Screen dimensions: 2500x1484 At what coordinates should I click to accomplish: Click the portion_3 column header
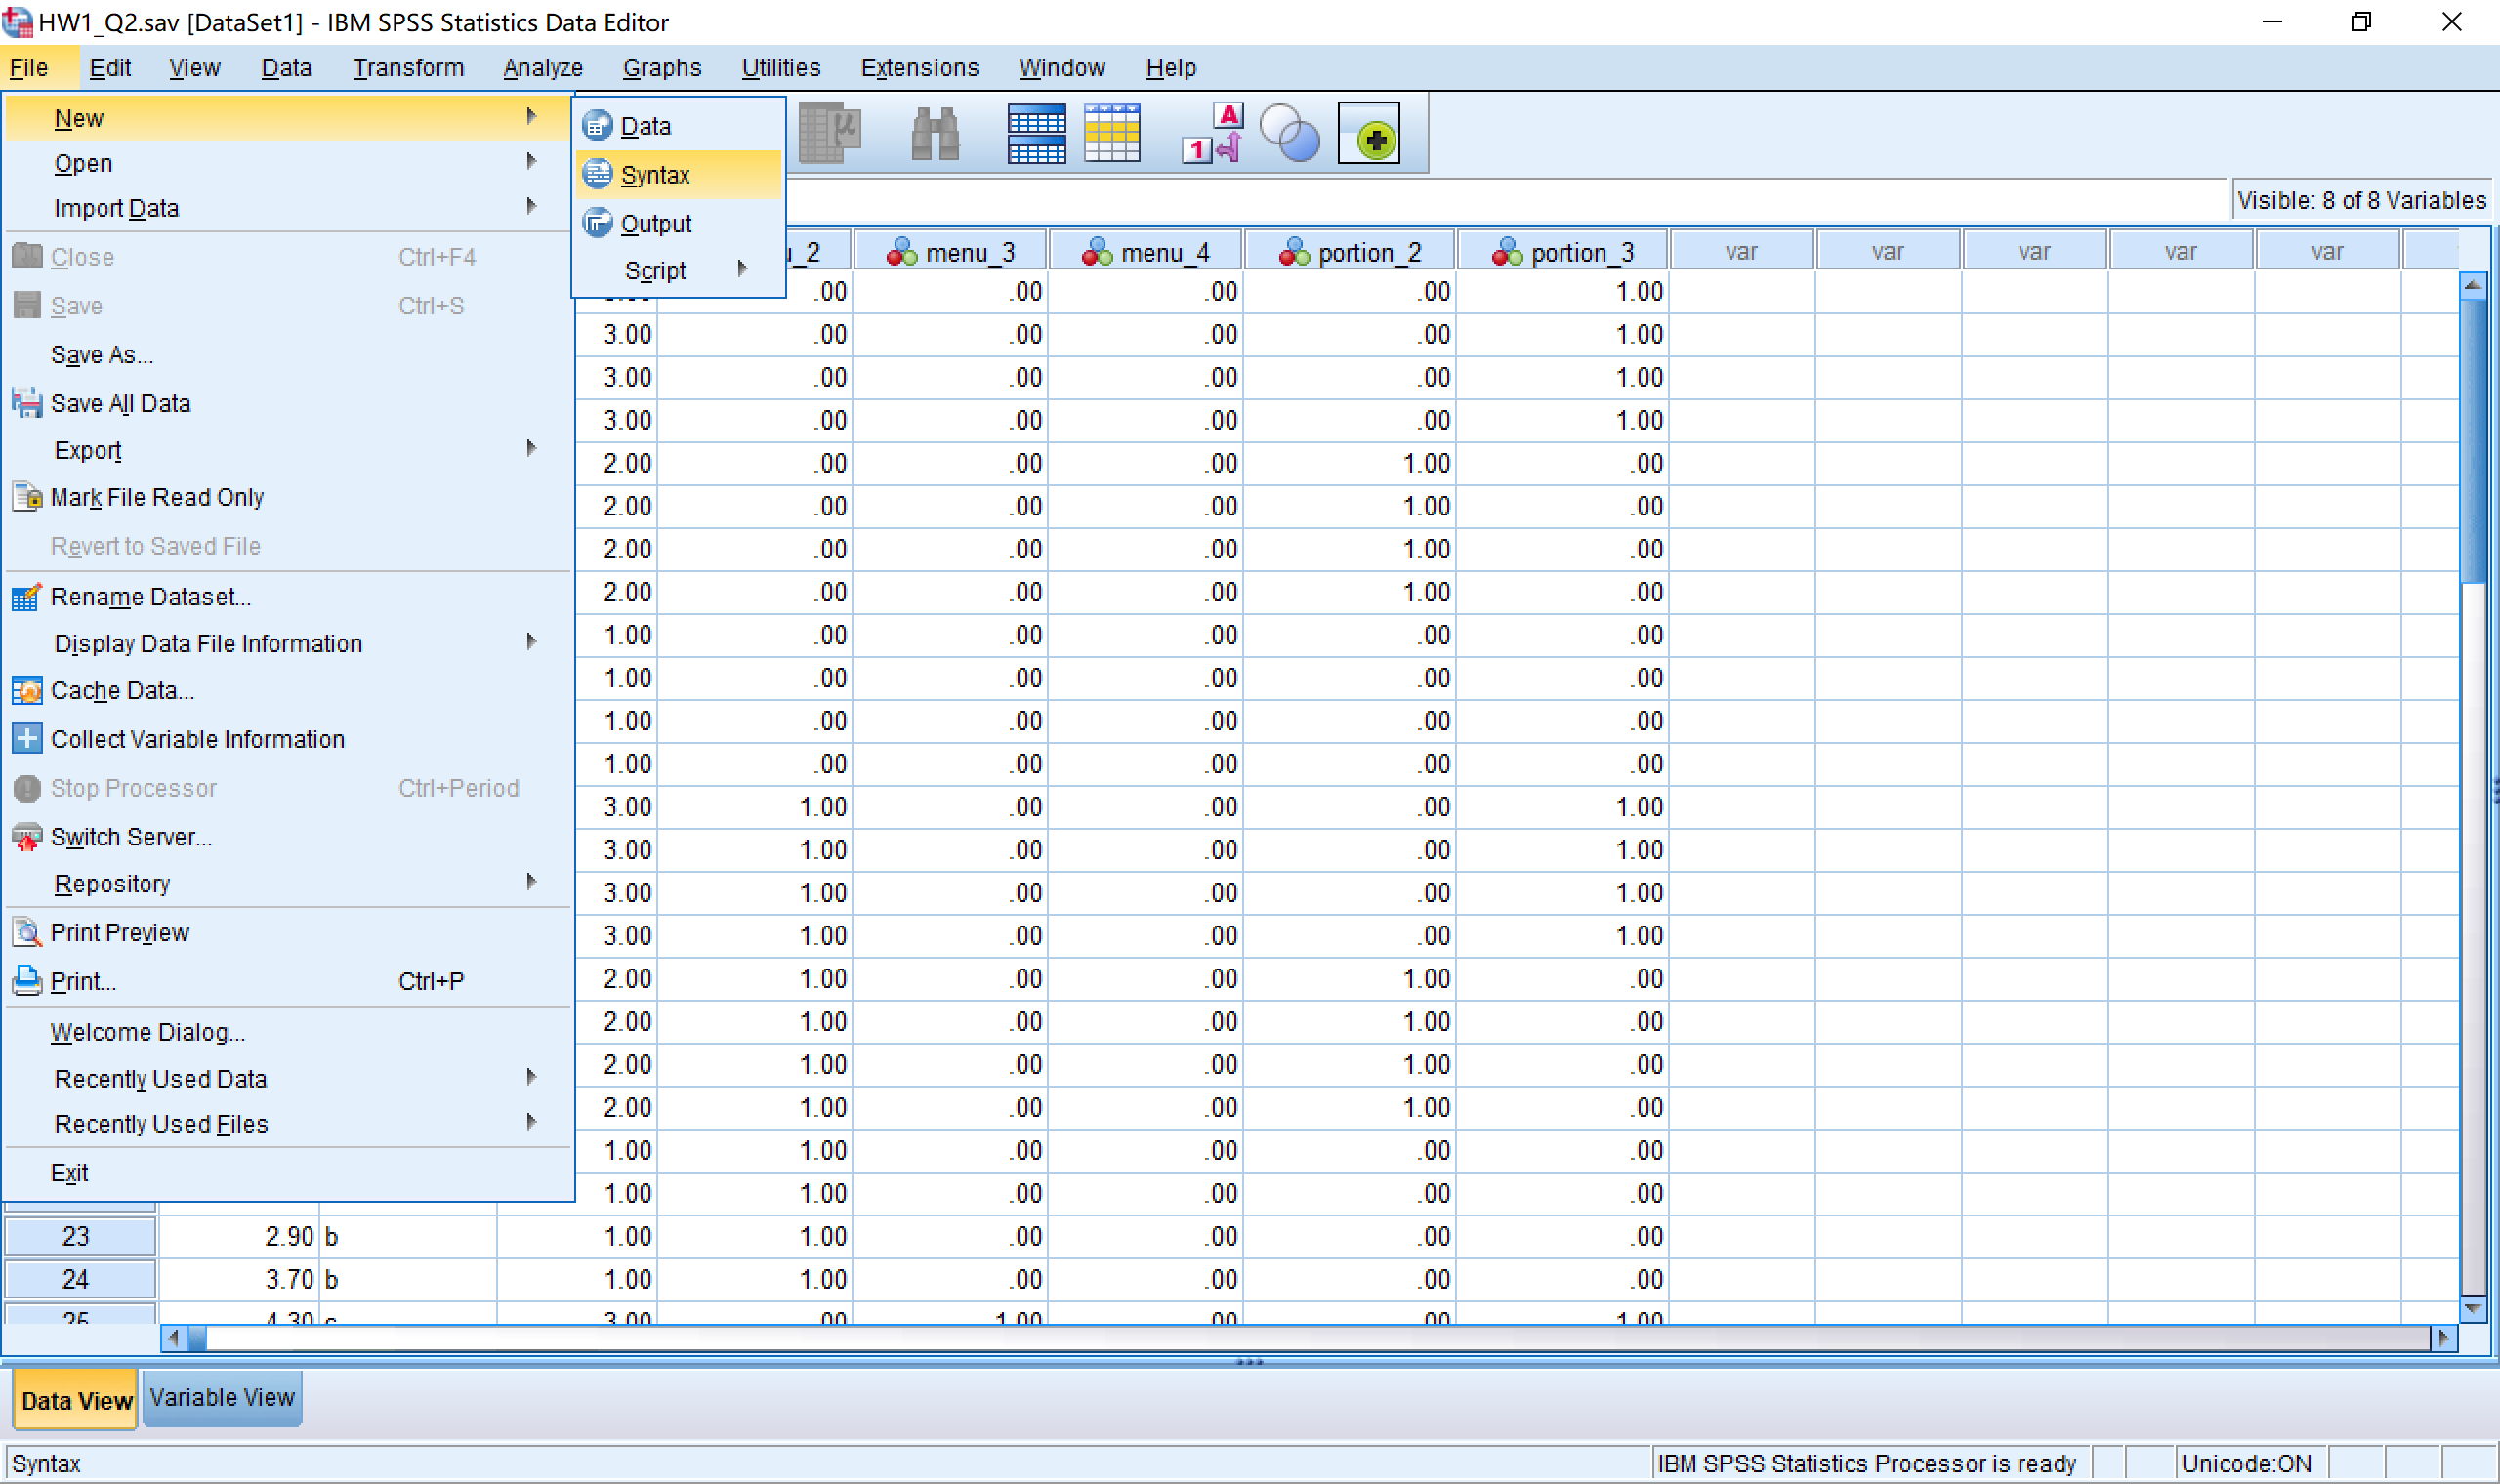1564,250
